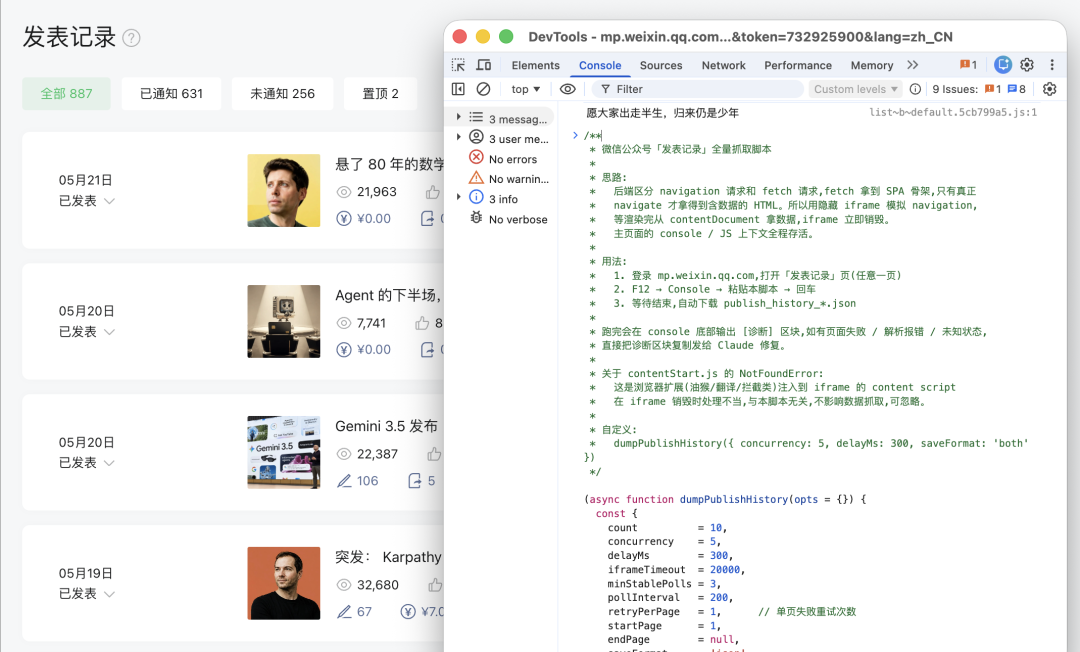Viewport: 1080px width, 652px height.
Task: Select the inspect element picker icon
Action: point(458,65)
